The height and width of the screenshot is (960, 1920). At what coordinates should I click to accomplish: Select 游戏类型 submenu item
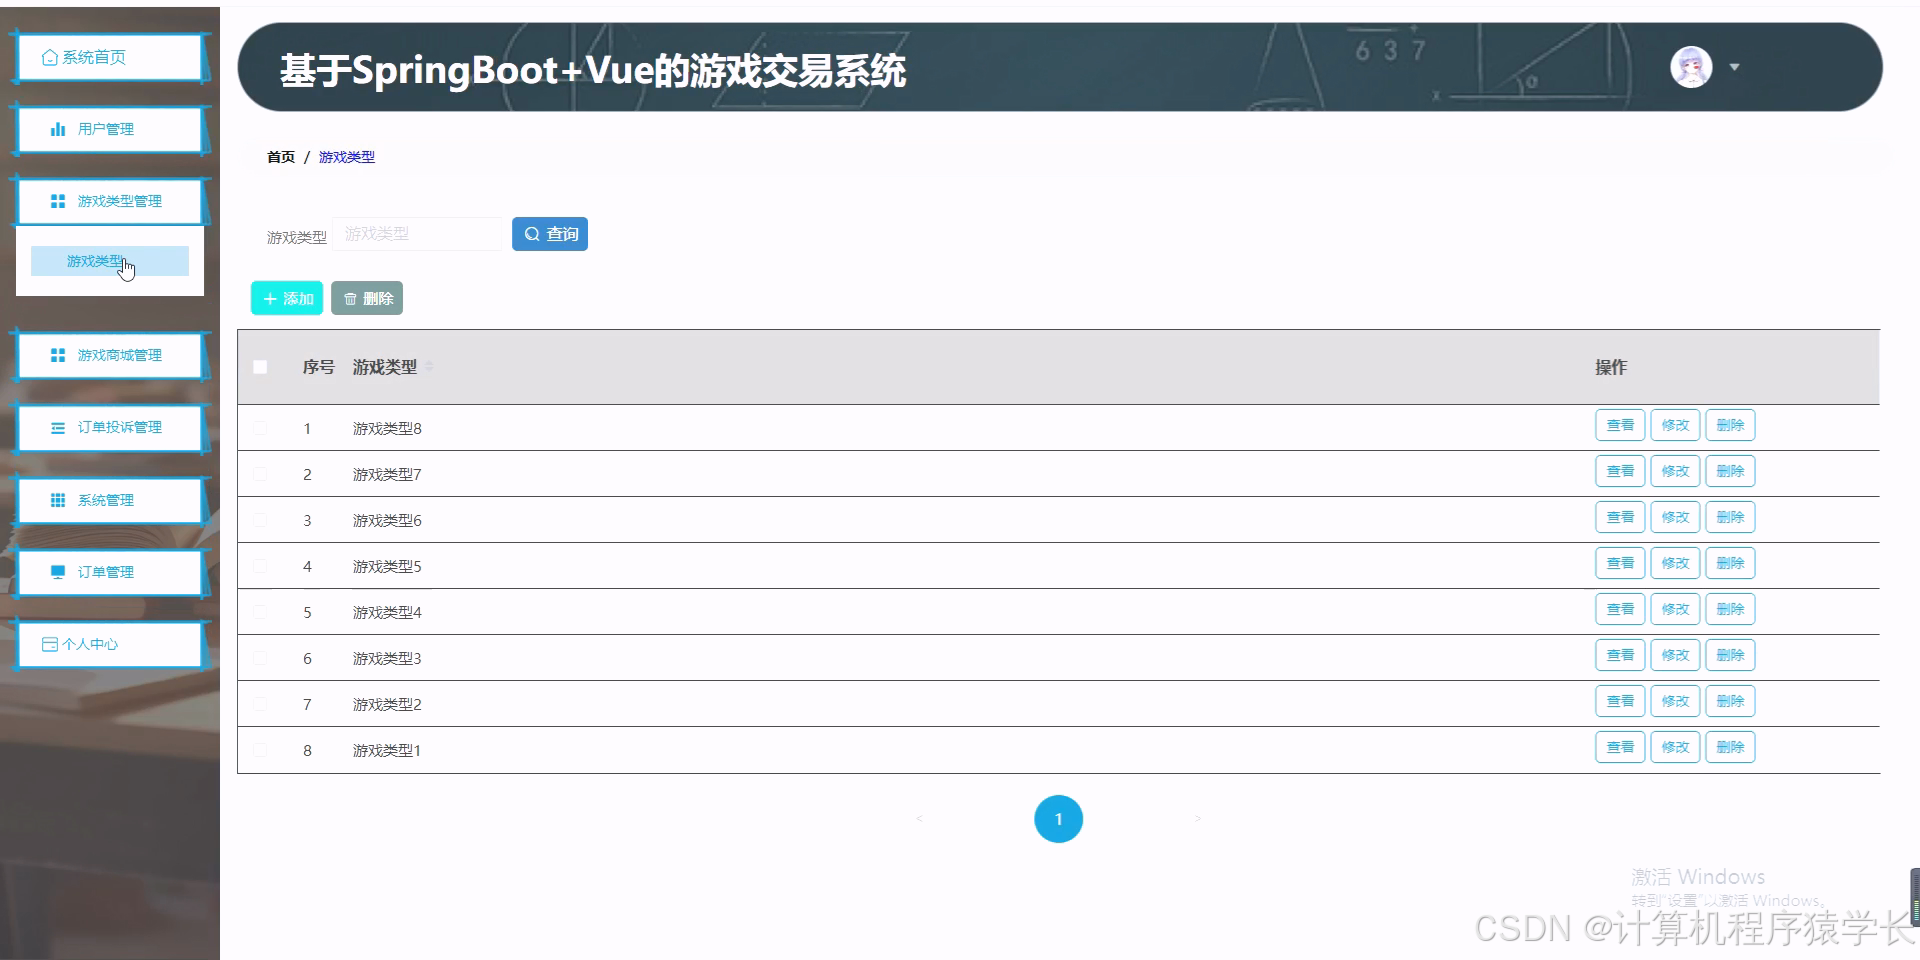pyautogui.click(x=110, y=261)
